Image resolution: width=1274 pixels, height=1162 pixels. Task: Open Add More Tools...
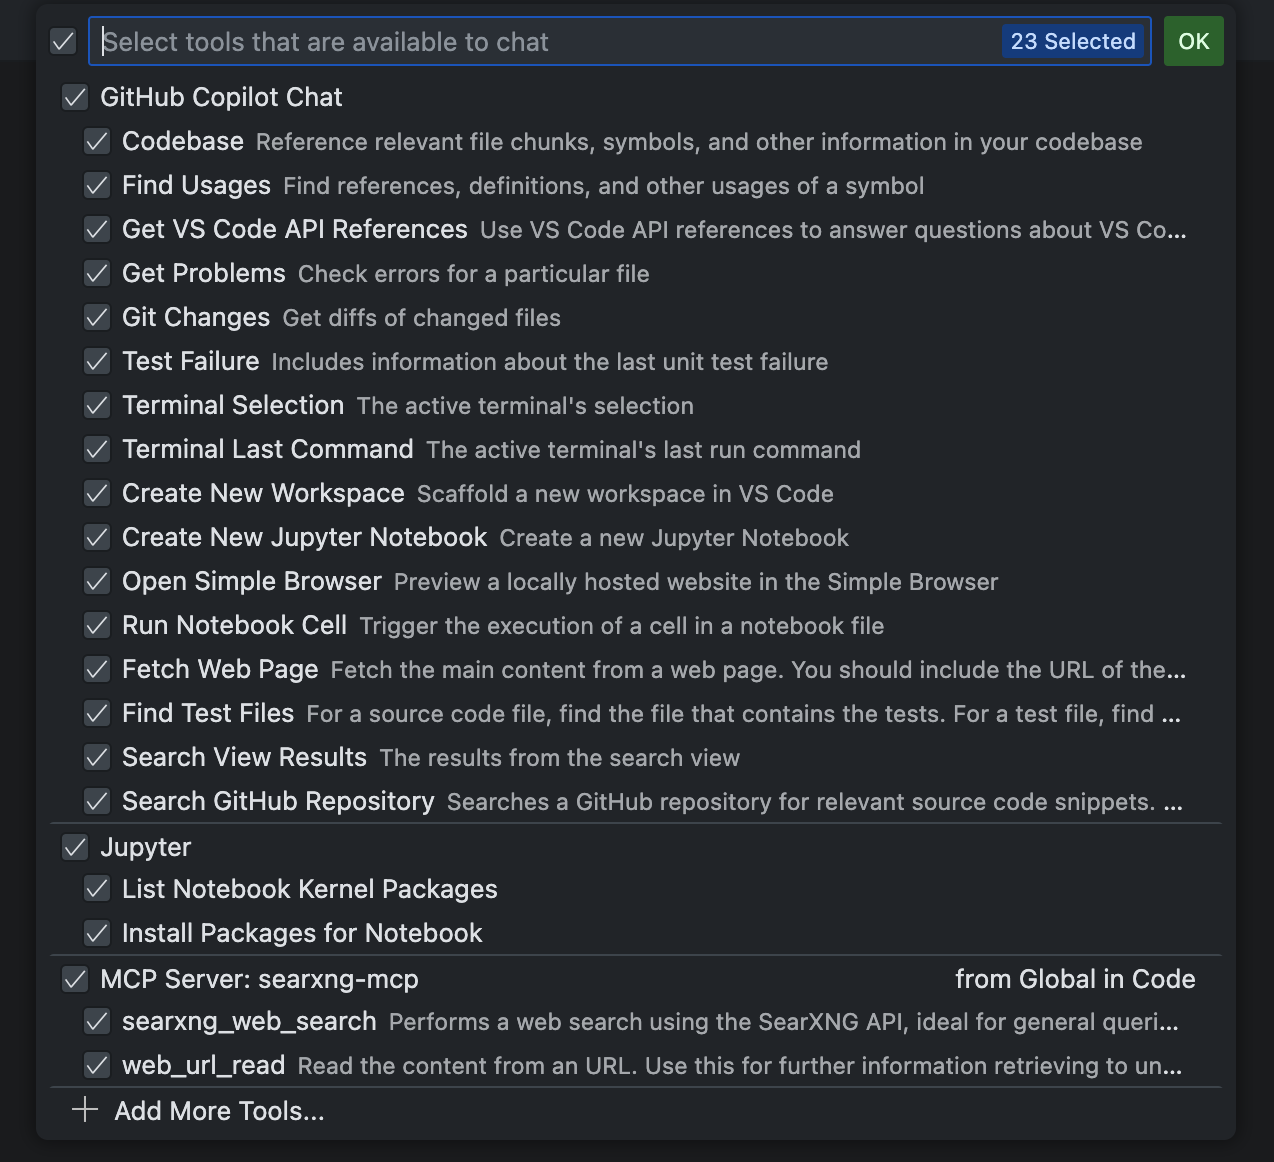pos(199,1112)
